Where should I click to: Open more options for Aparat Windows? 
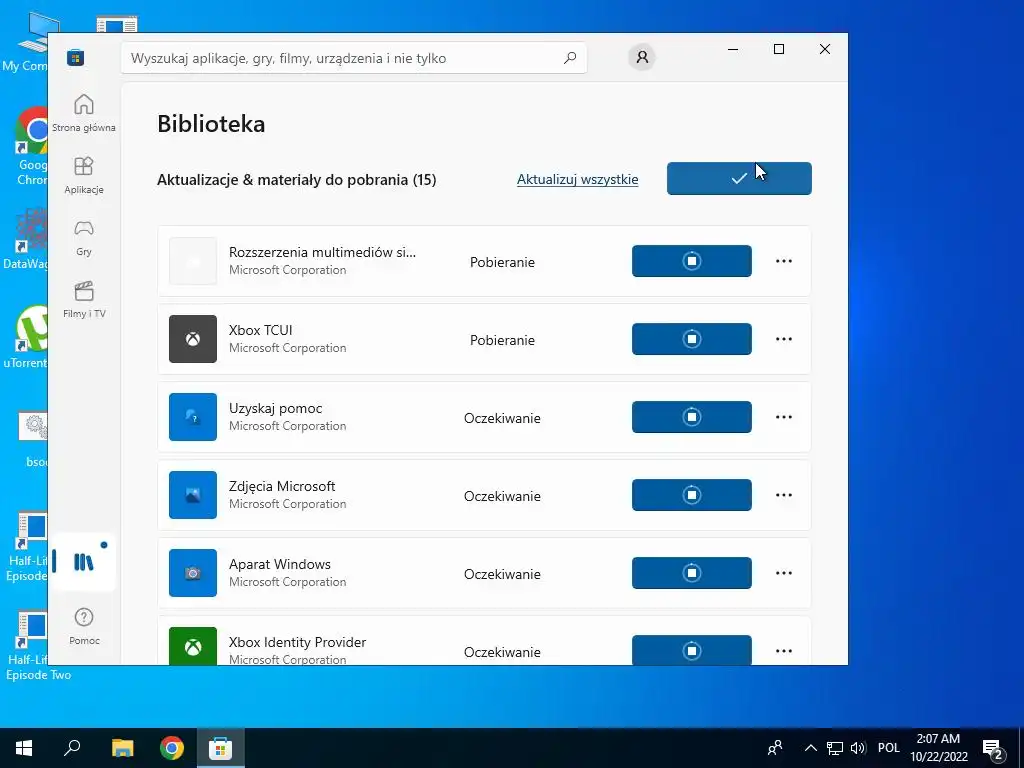(x=784, y=573)
